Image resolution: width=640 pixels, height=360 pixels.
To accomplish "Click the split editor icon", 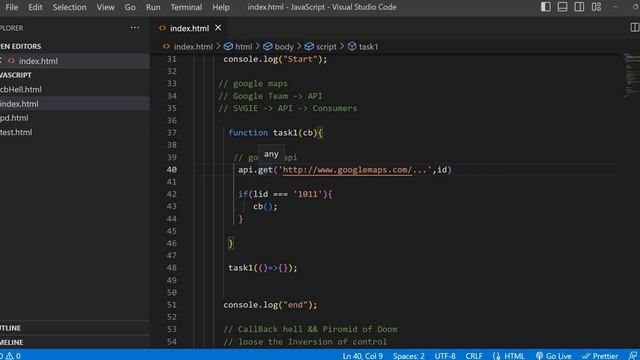I will [634, 27].
